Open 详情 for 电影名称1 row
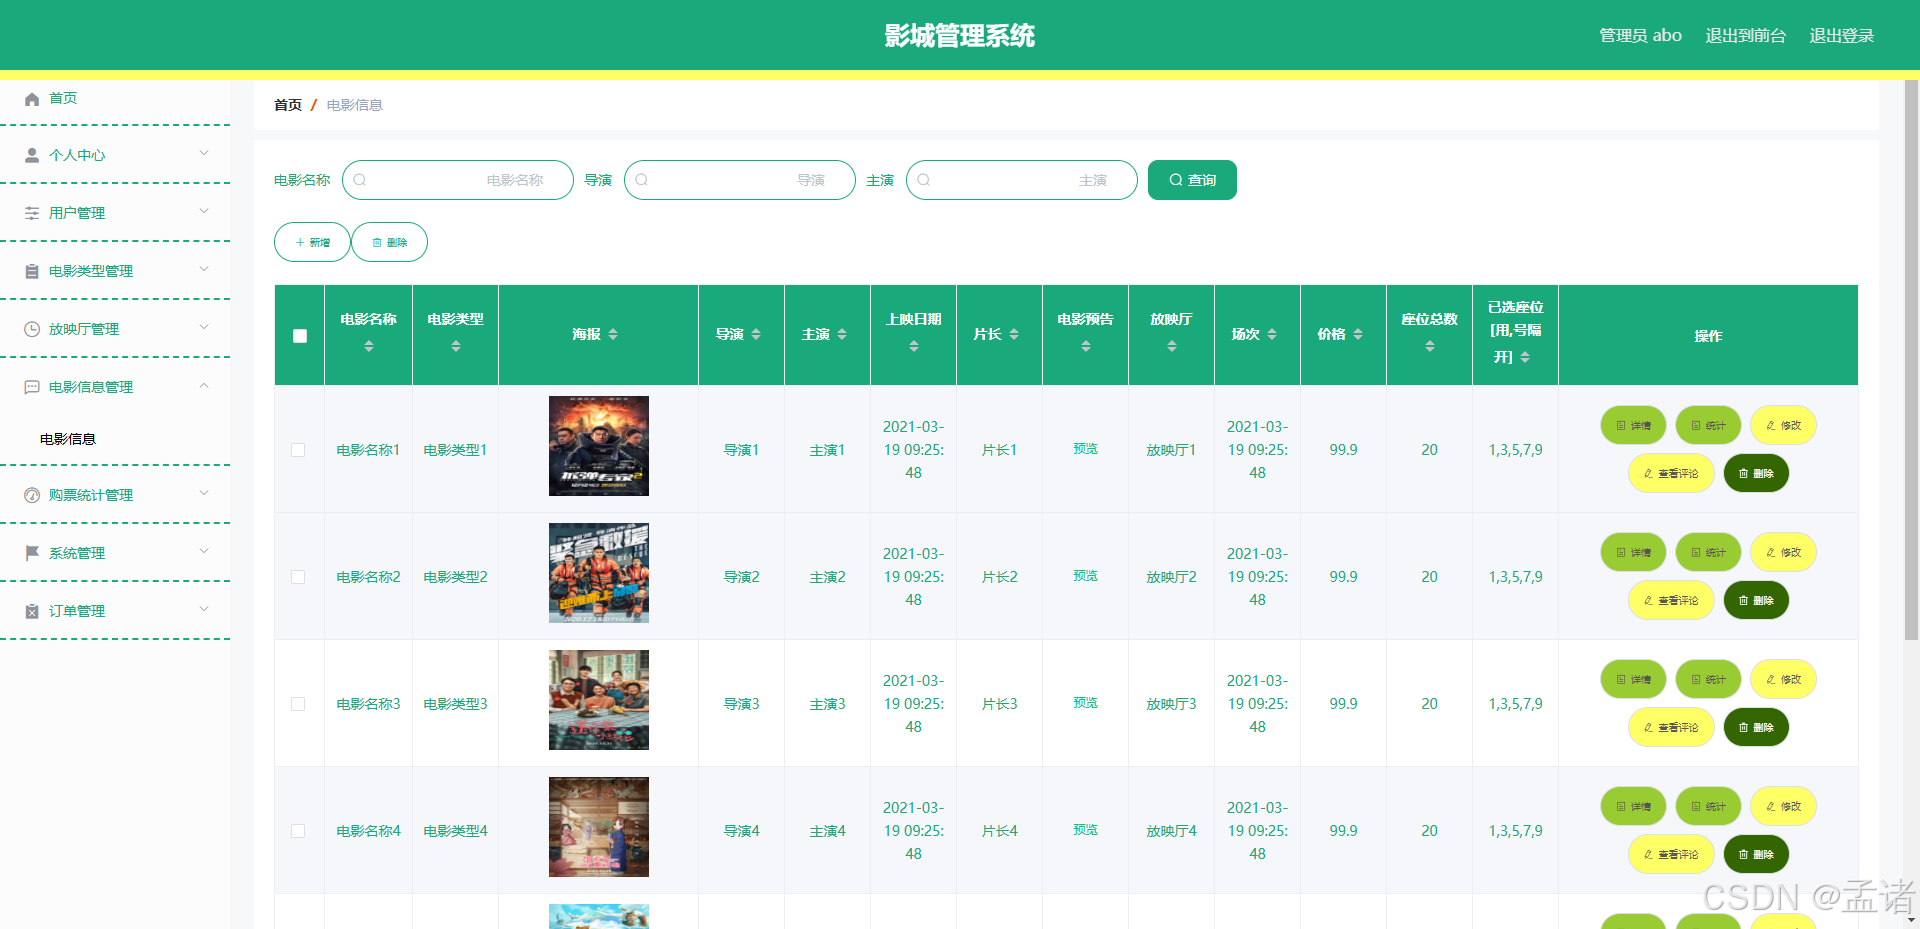 coord(1633,425)
